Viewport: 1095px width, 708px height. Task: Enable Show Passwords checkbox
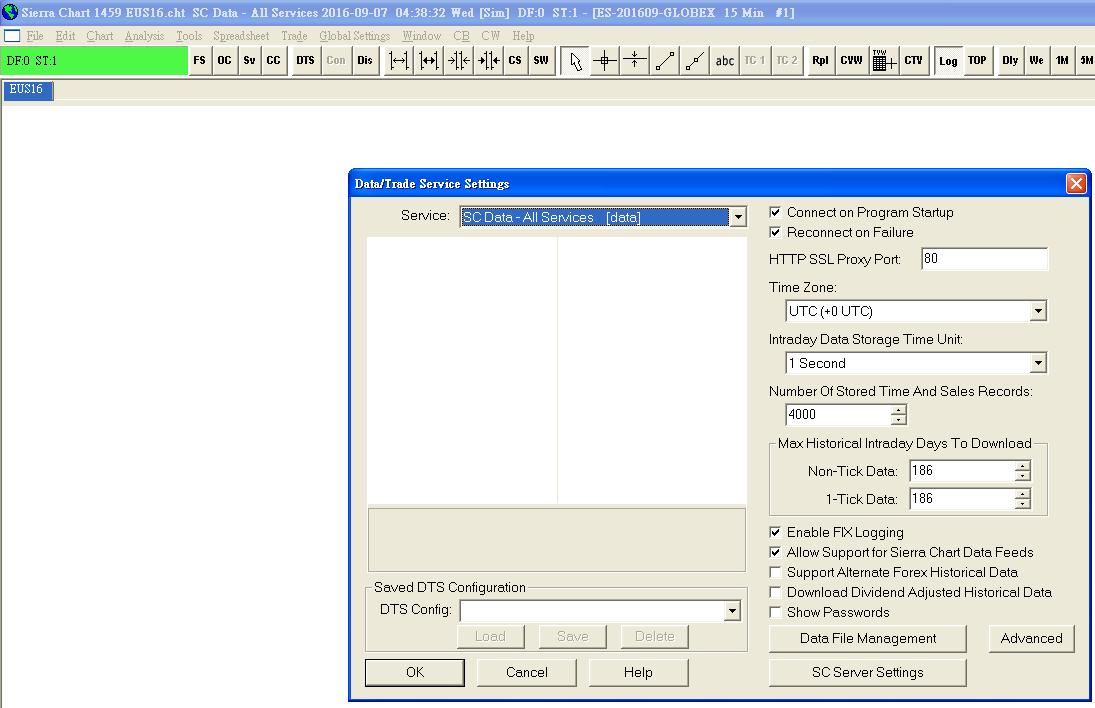[x=775, y=613]
